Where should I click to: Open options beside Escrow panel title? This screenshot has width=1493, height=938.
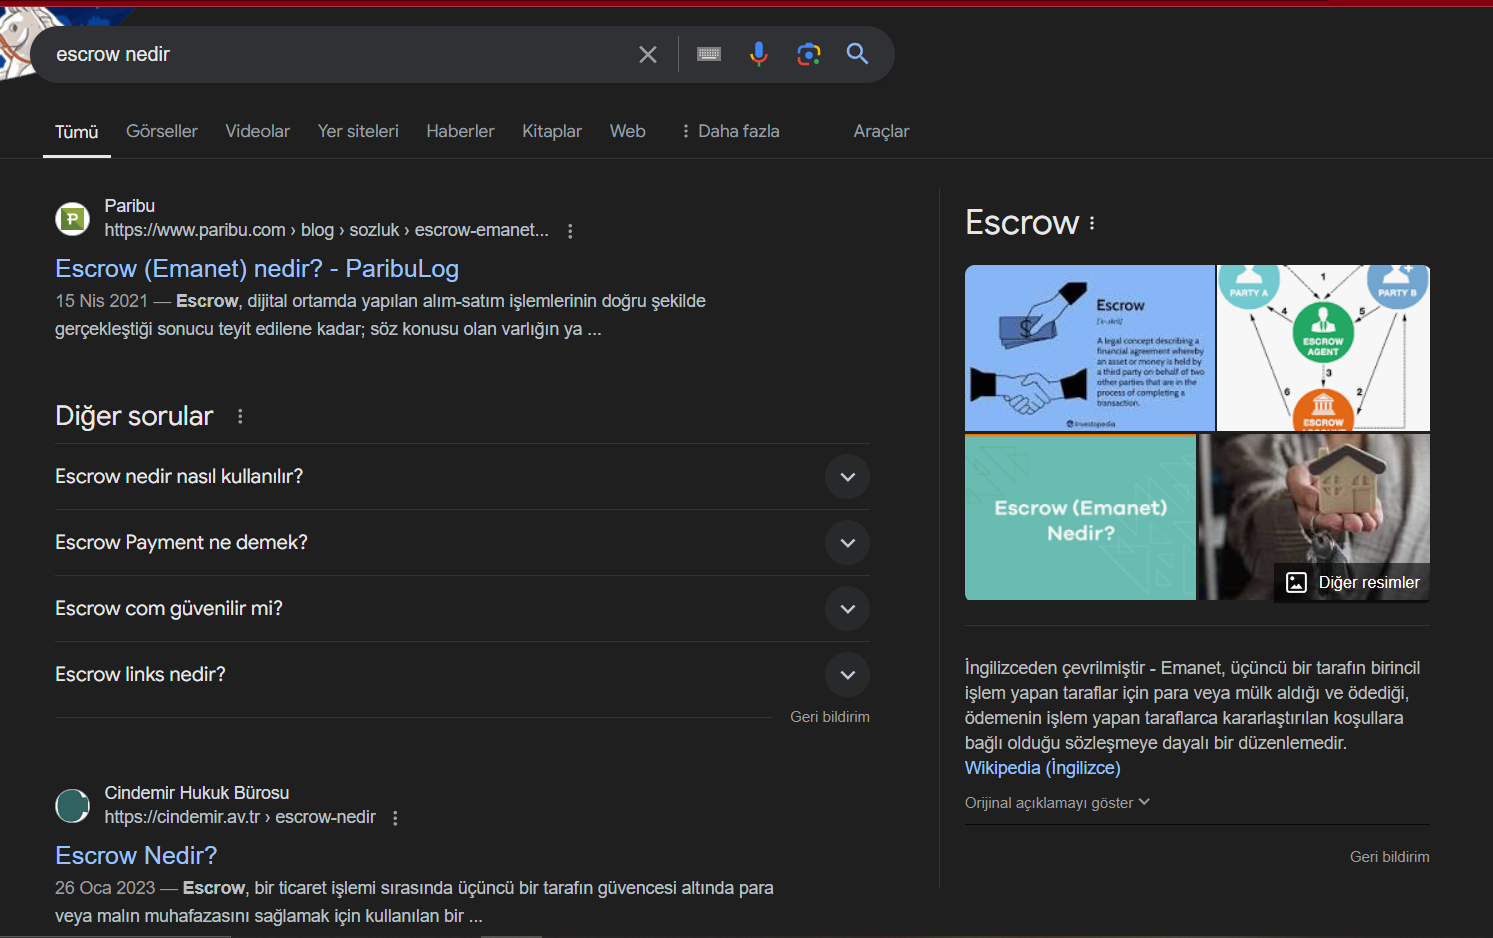pyautogui.click(x=1092, y=223)
